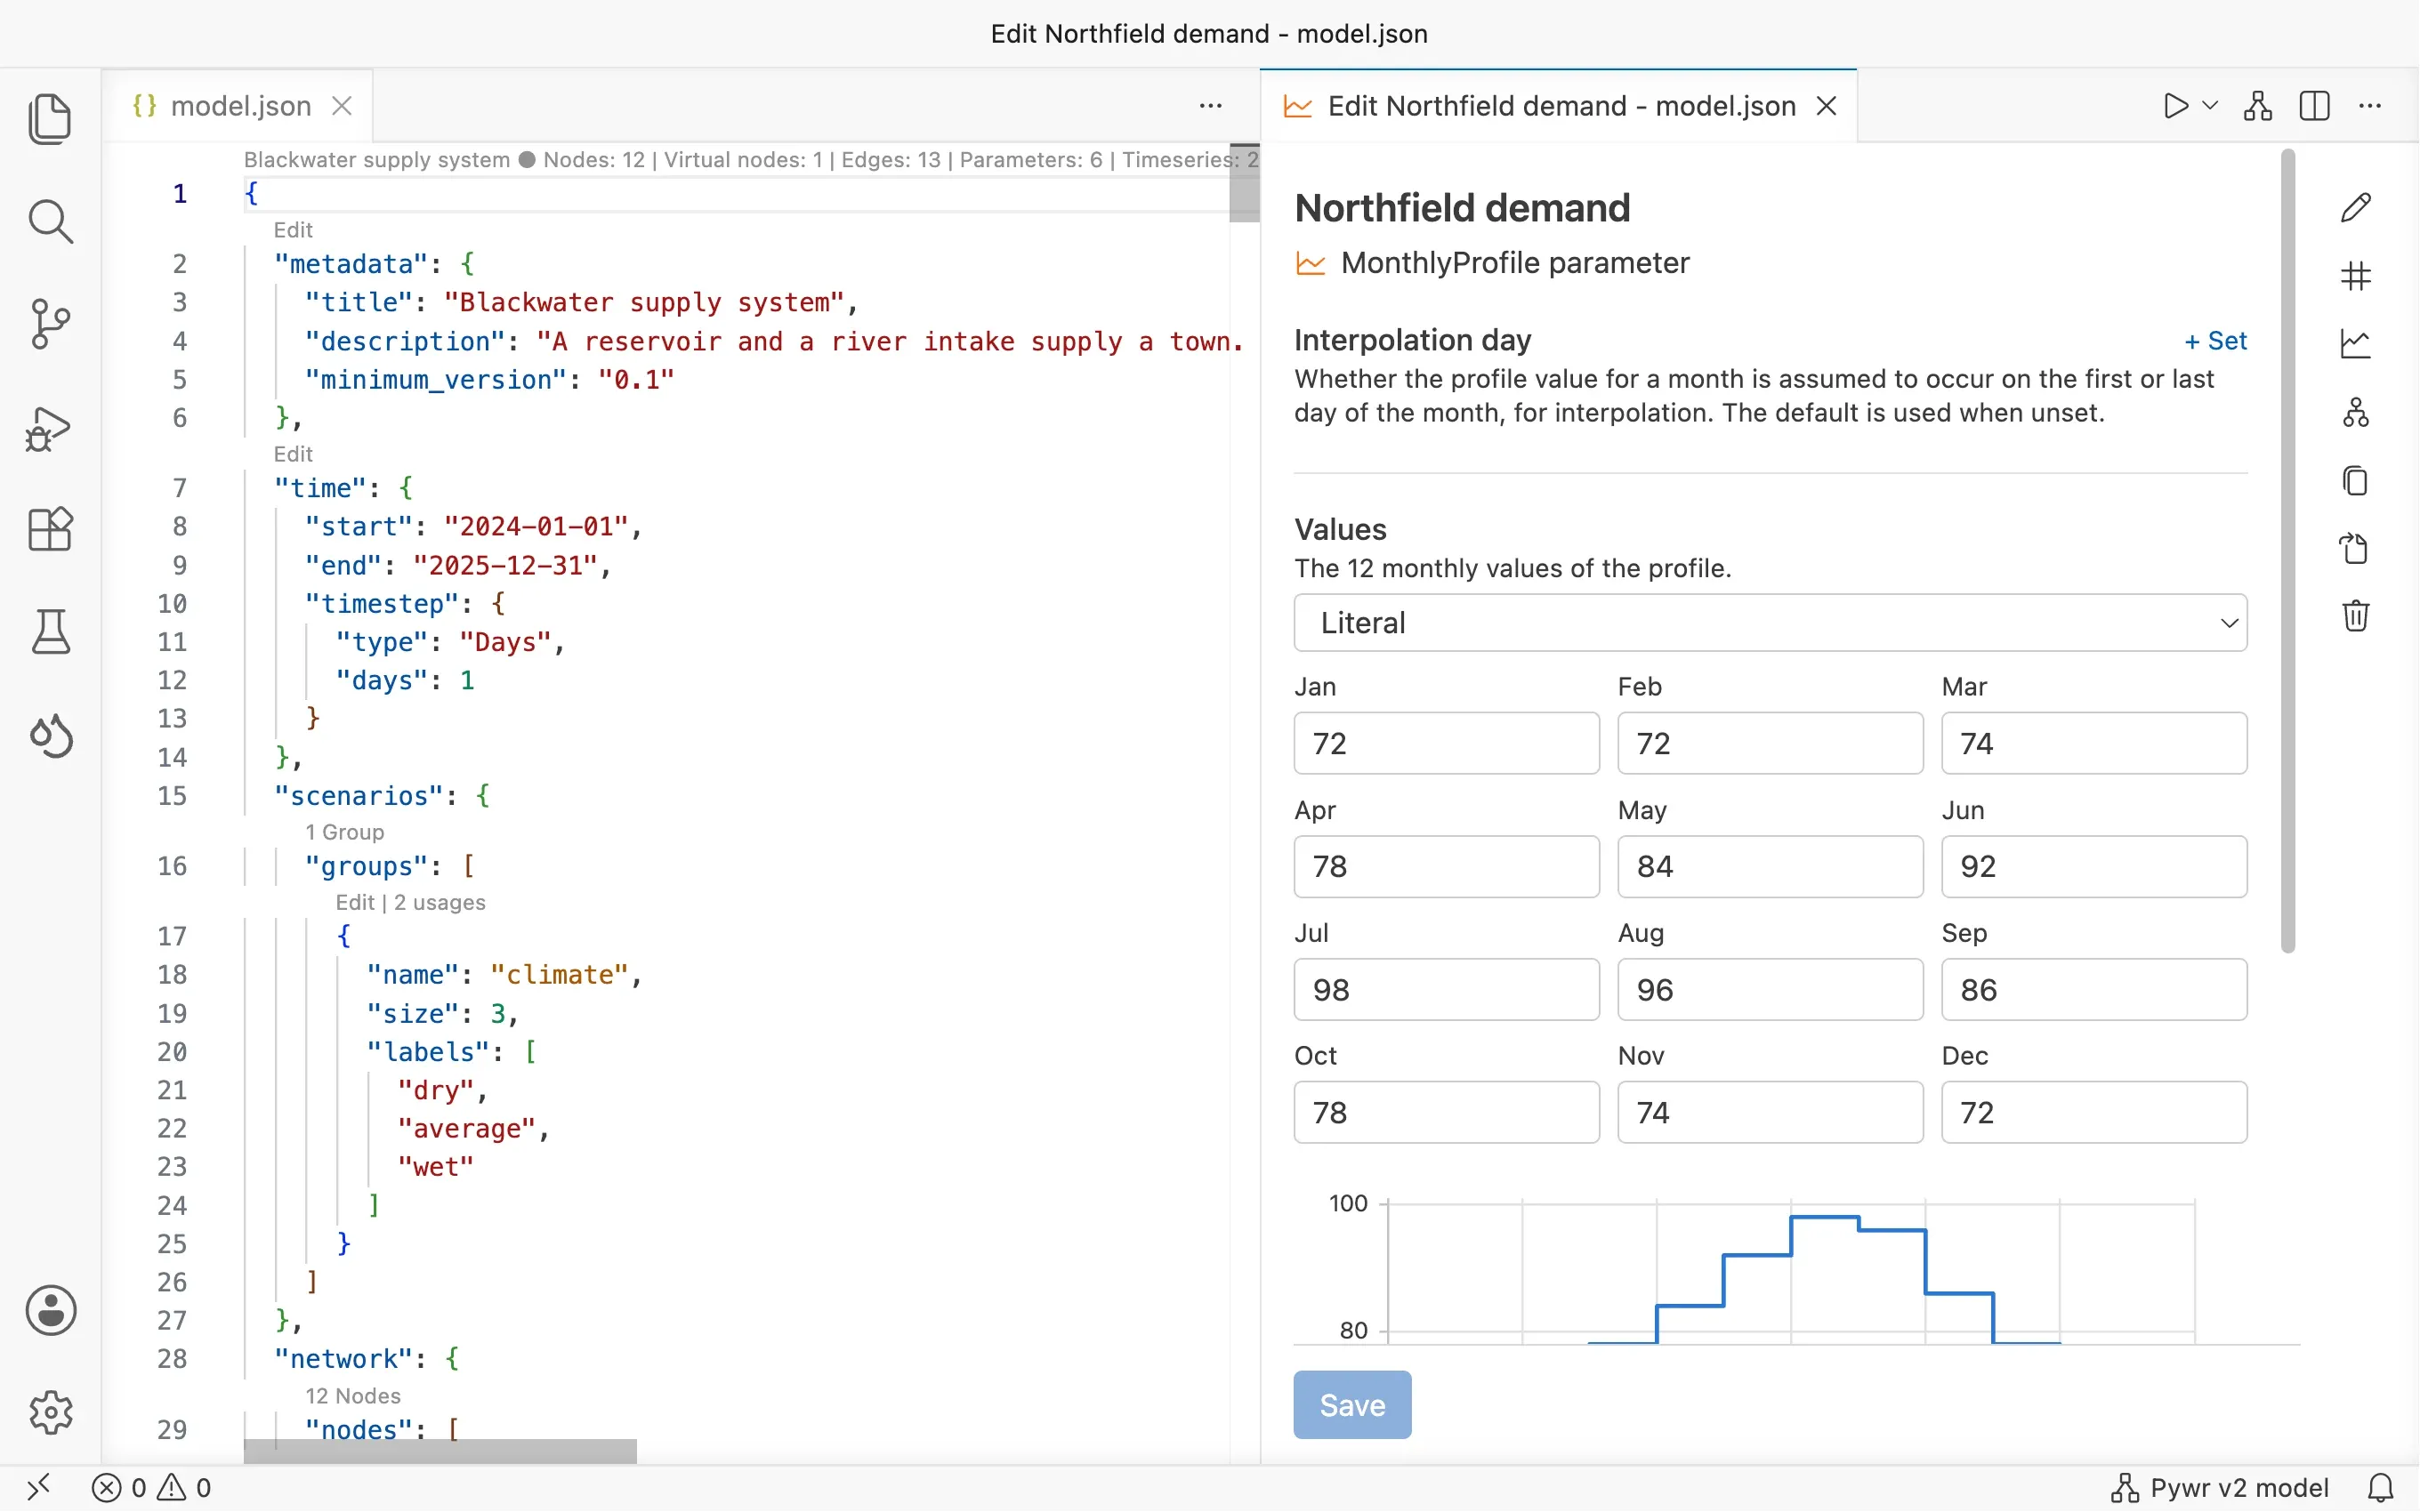The width and height of the screenshot is (2420, 1512).
Task: Click the chart icon in parameter toolbar
Action: coord(2356,344)
